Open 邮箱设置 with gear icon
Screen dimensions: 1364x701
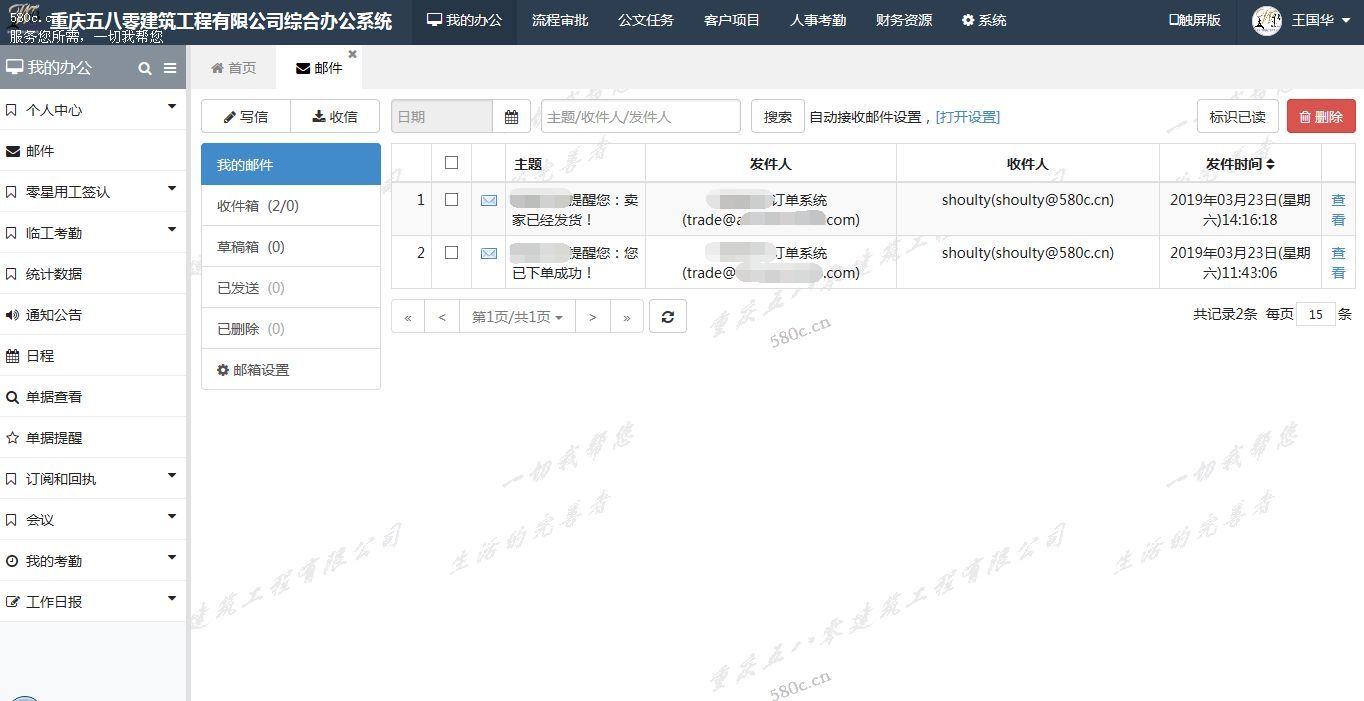253,370
